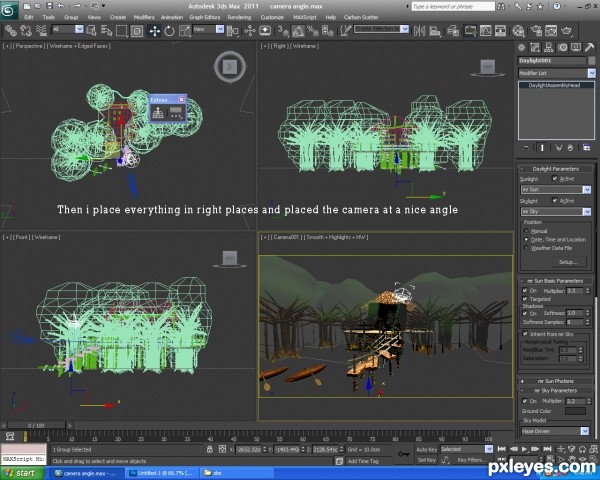The height and width of the screenshot is (480, 600).
Task: Open the mr Sky skylight type dropdown
Action: point(556,211)
